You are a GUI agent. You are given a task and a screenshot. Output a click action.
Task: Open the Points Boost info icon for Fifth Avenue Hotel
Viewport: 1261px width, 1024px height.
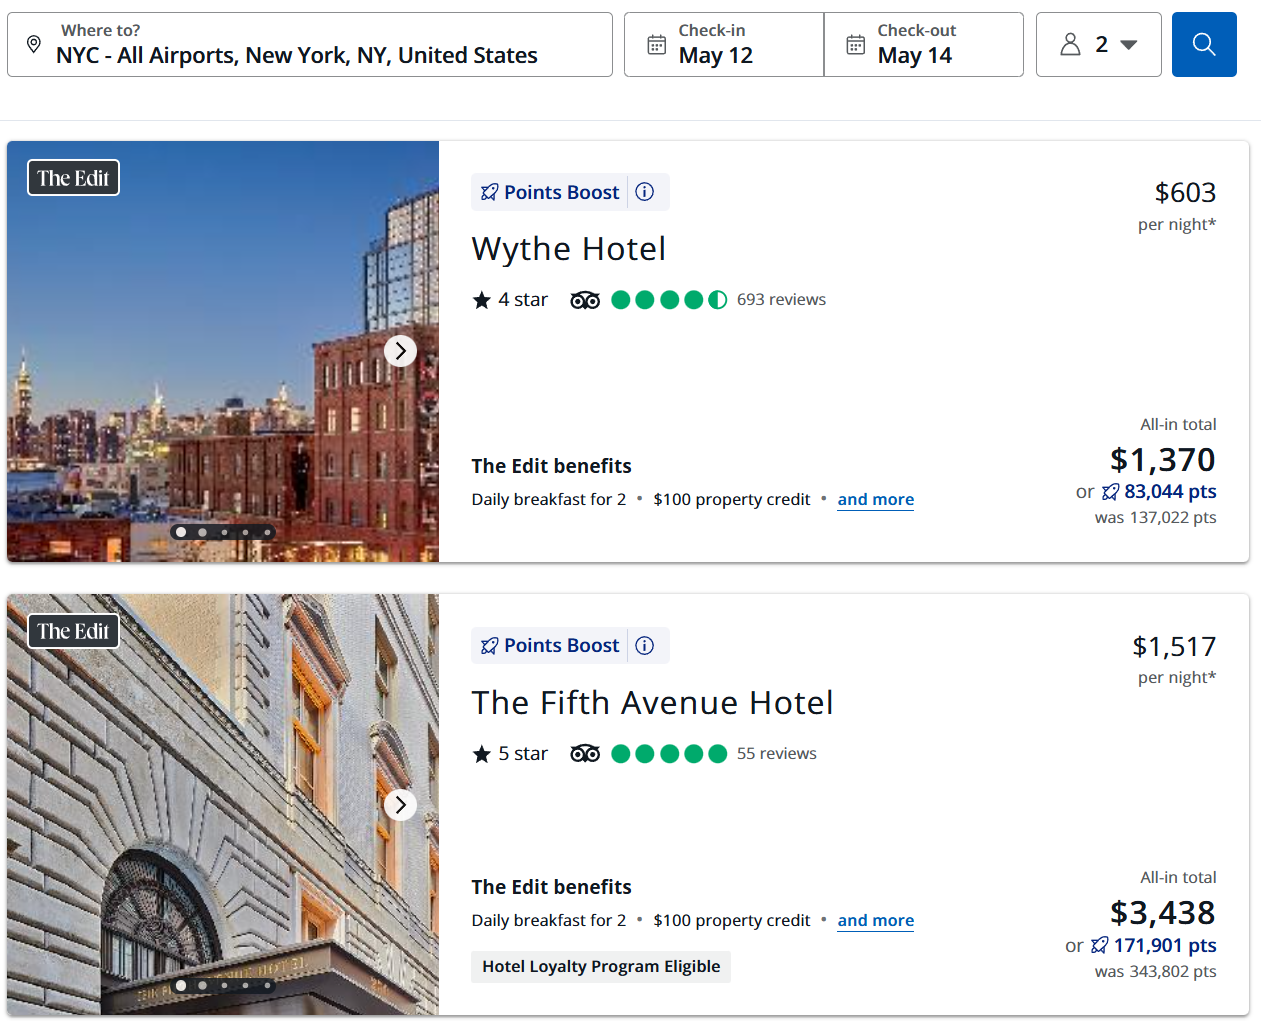tap(645, 645)
